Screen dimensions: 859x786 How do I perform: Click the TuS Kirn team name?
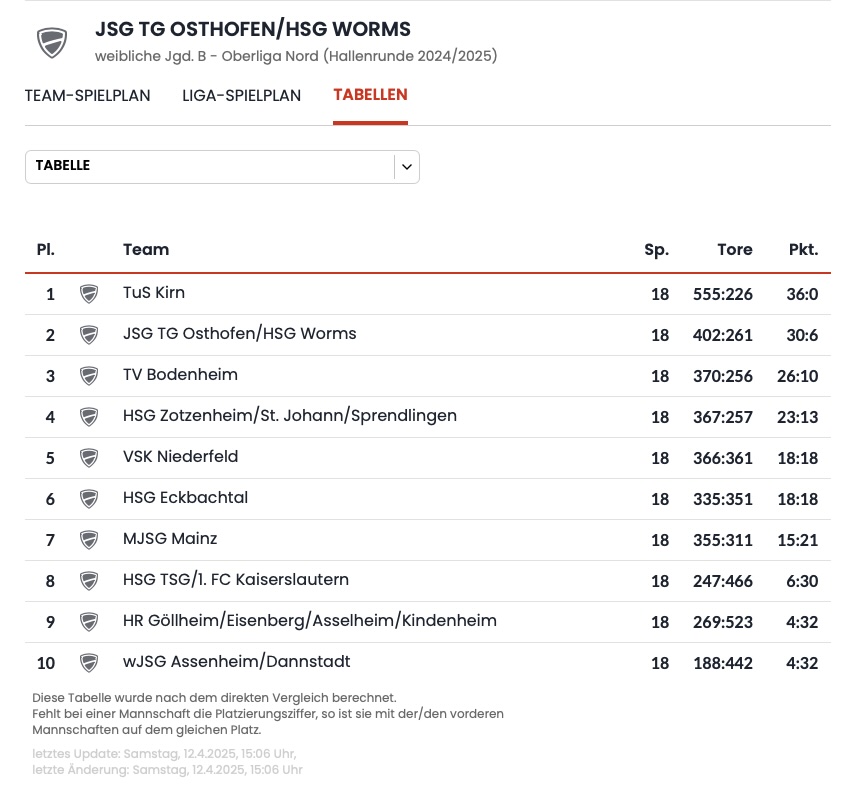(x=153, y=293)
